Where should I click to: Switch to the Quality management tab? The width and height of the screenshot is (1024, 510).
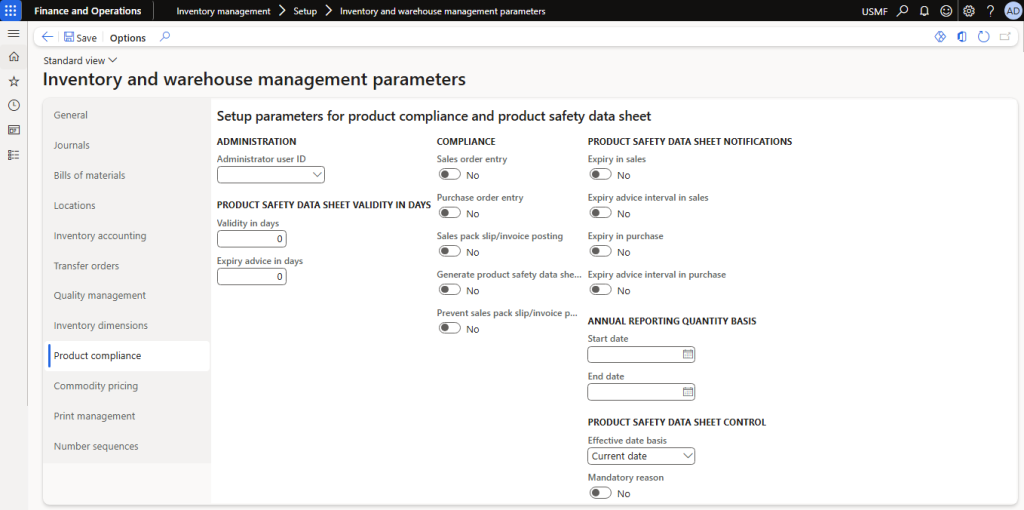pos(100,296)
